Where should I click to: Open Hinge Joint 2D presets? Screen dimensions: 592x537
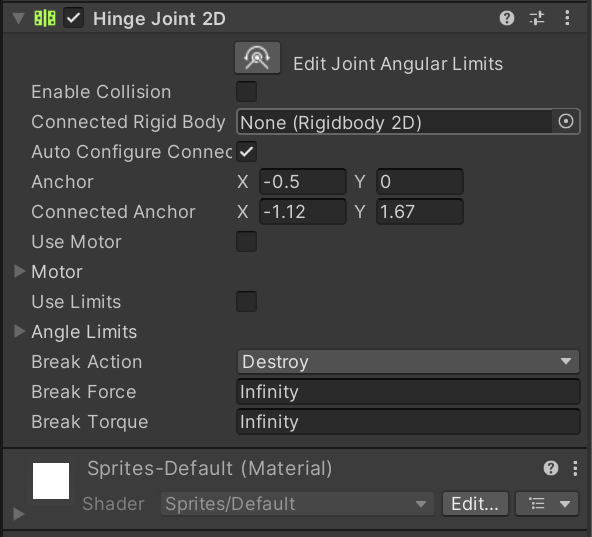(x=537, y=18)
